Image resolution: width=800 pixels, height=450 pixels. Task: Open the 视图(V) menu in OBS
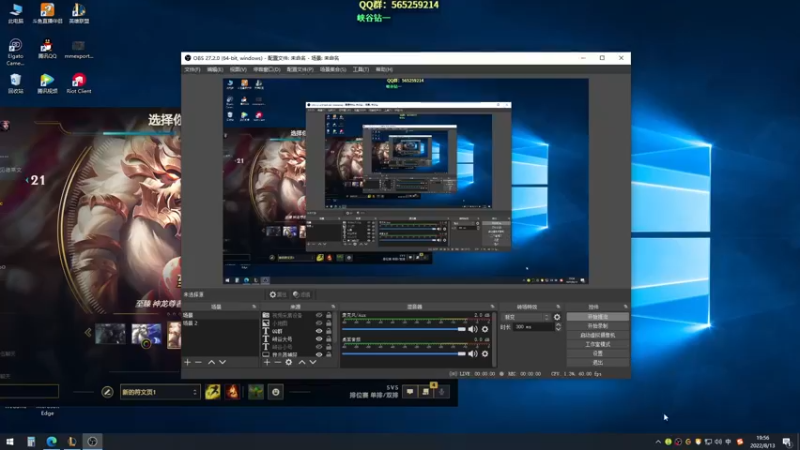238,69
